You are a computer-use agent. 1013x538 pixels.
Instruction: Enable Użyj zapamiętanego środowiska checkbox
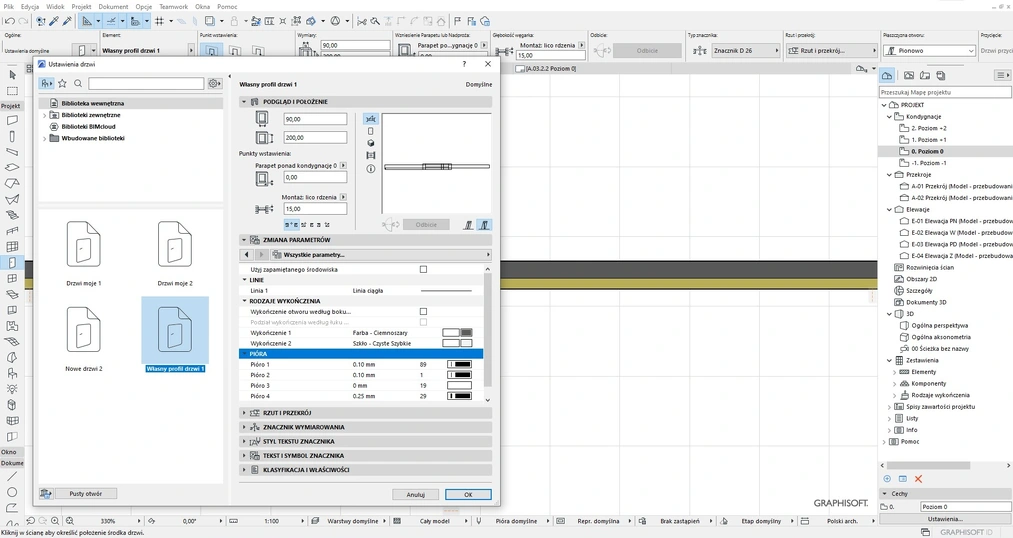point(423,269)
